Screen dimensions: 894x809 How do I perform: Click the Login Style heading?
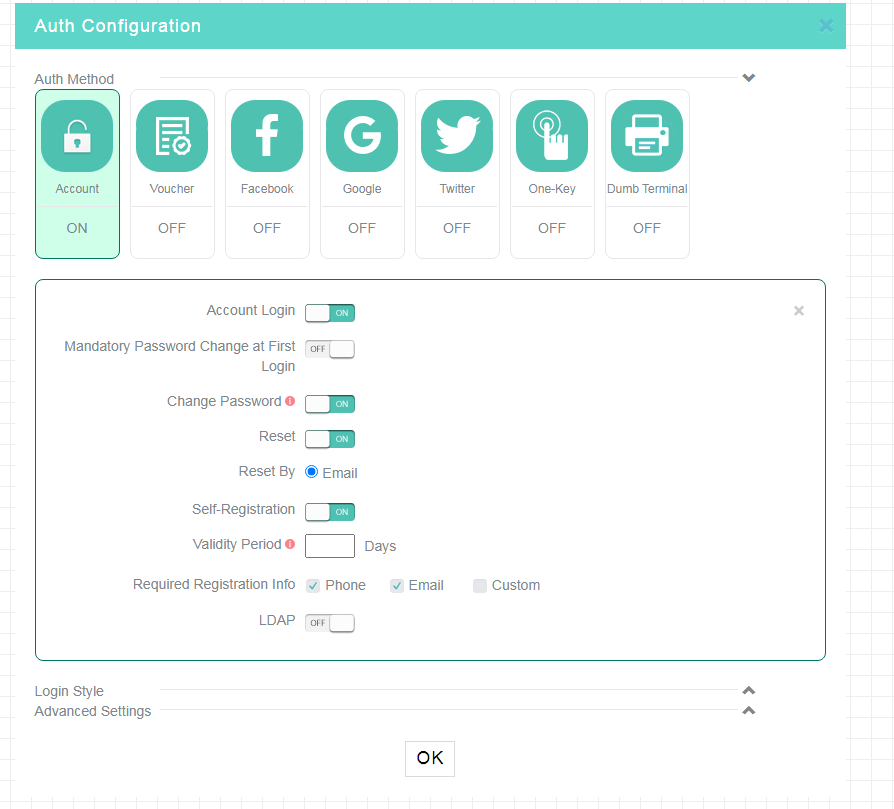coord(69,691)
